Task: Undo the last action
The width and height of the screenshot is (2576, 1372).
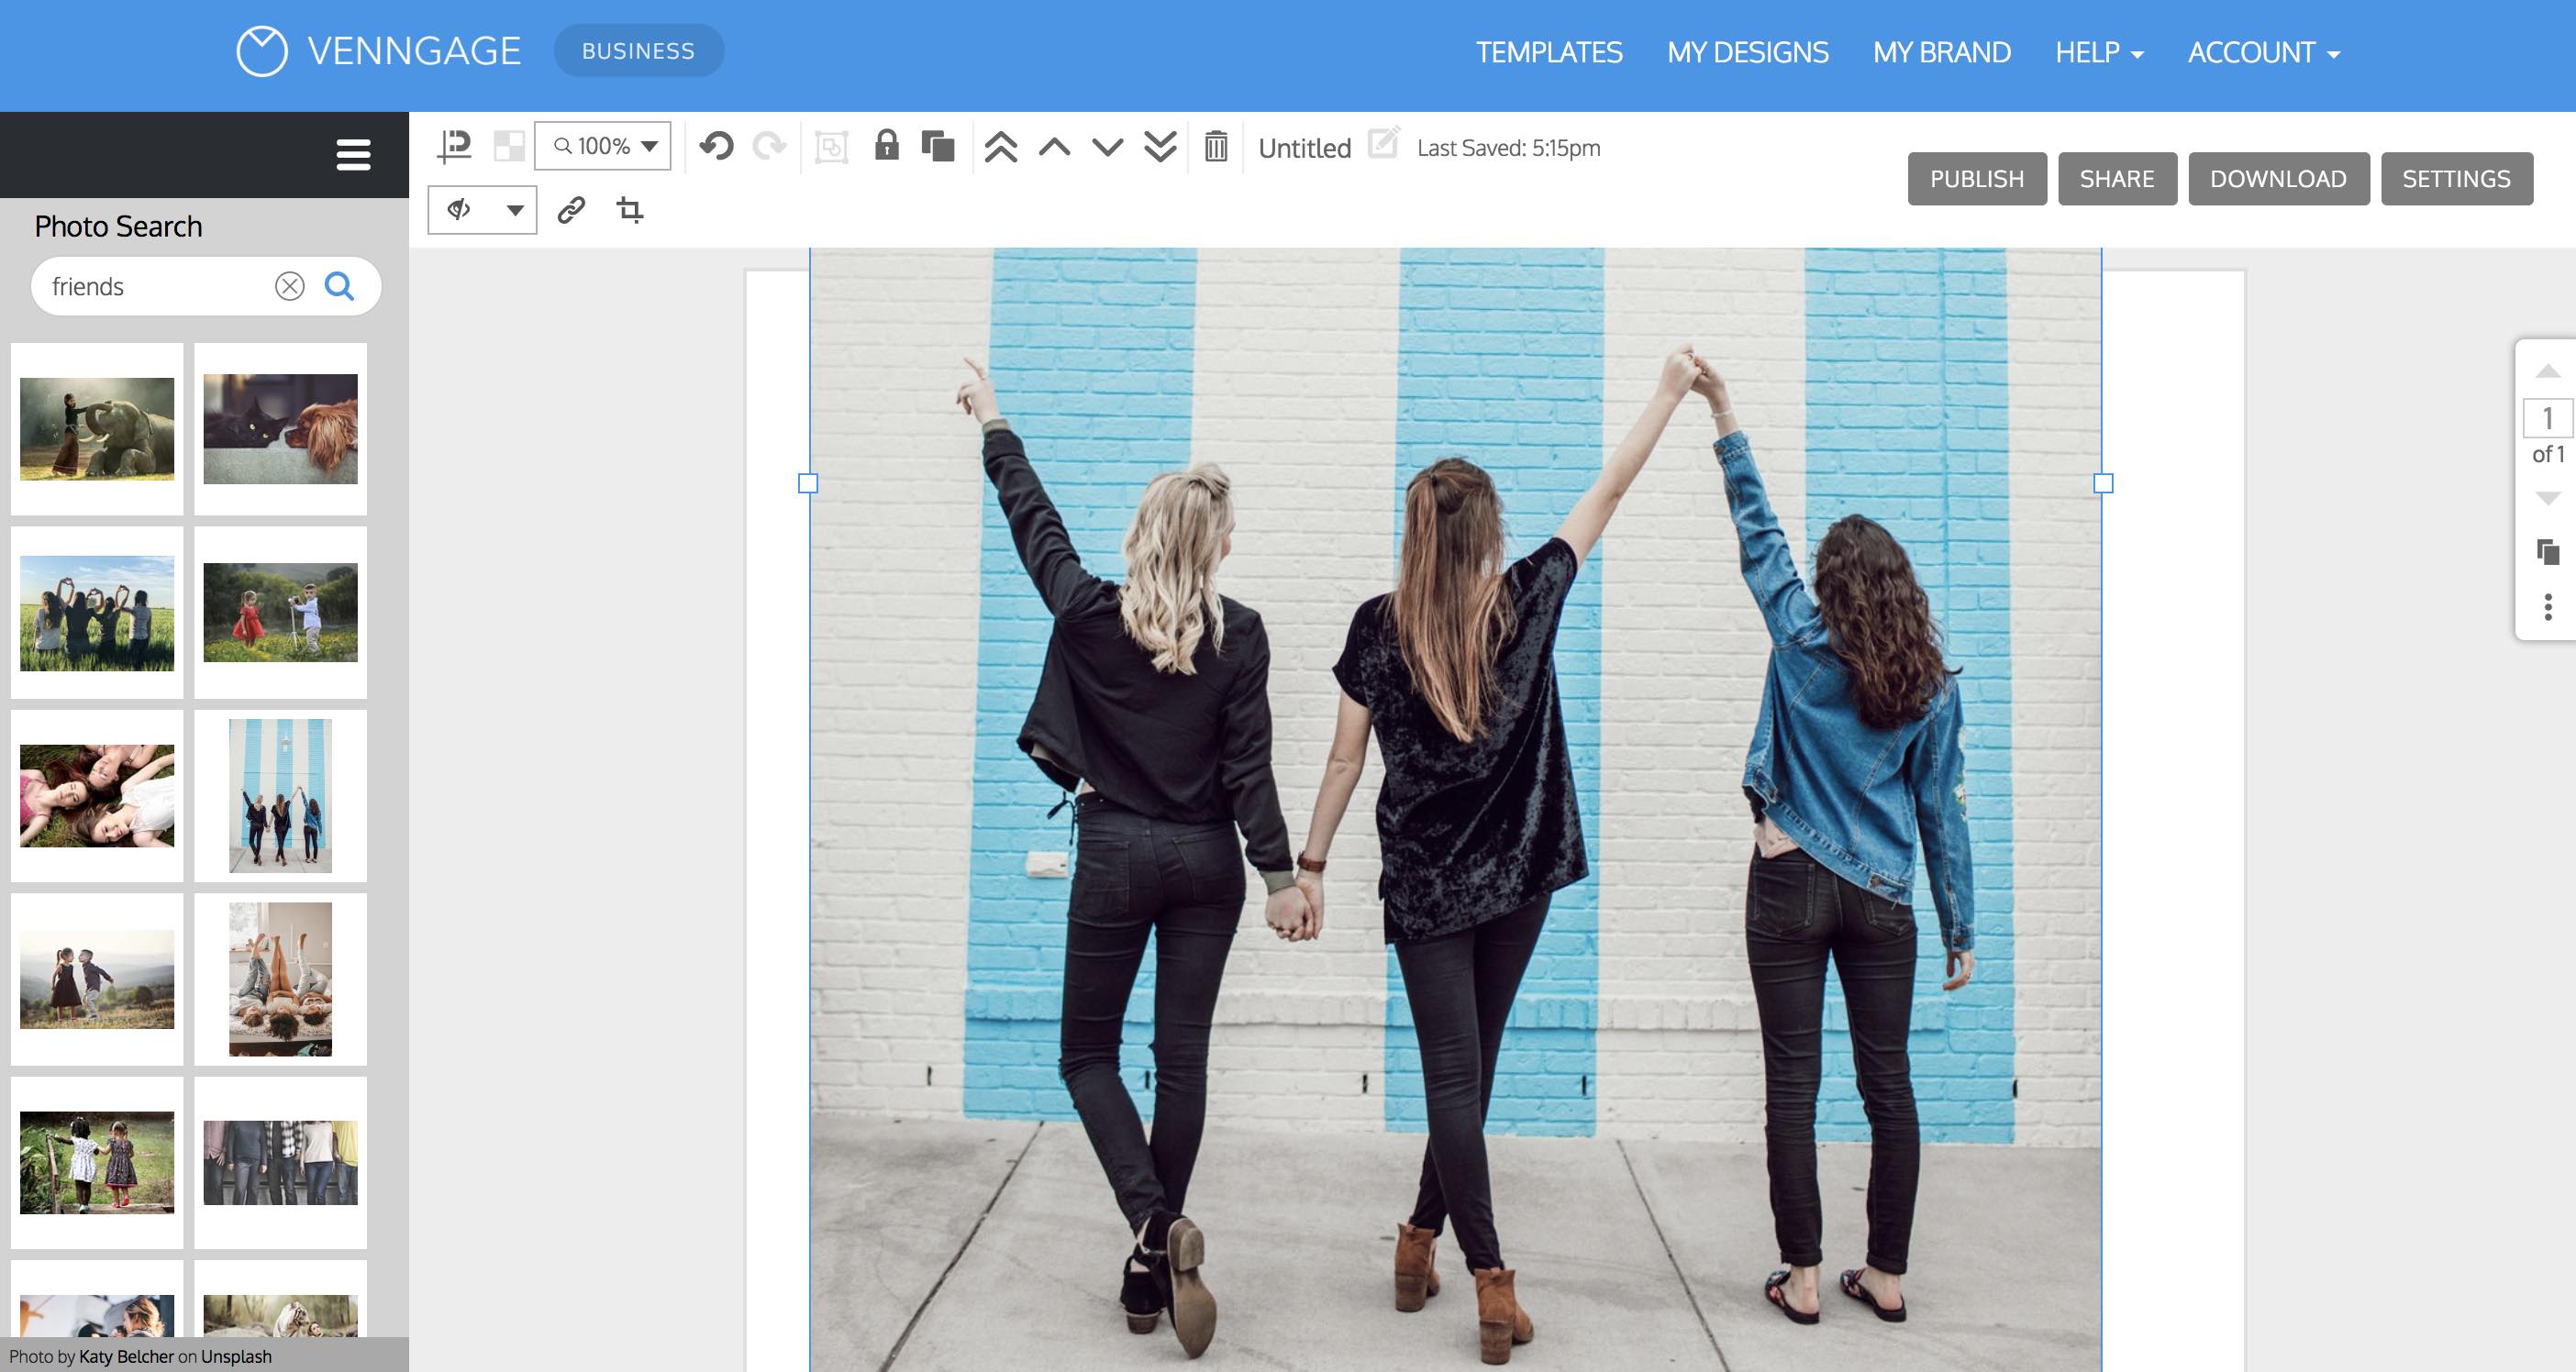Action: click(x=716, y=146)
